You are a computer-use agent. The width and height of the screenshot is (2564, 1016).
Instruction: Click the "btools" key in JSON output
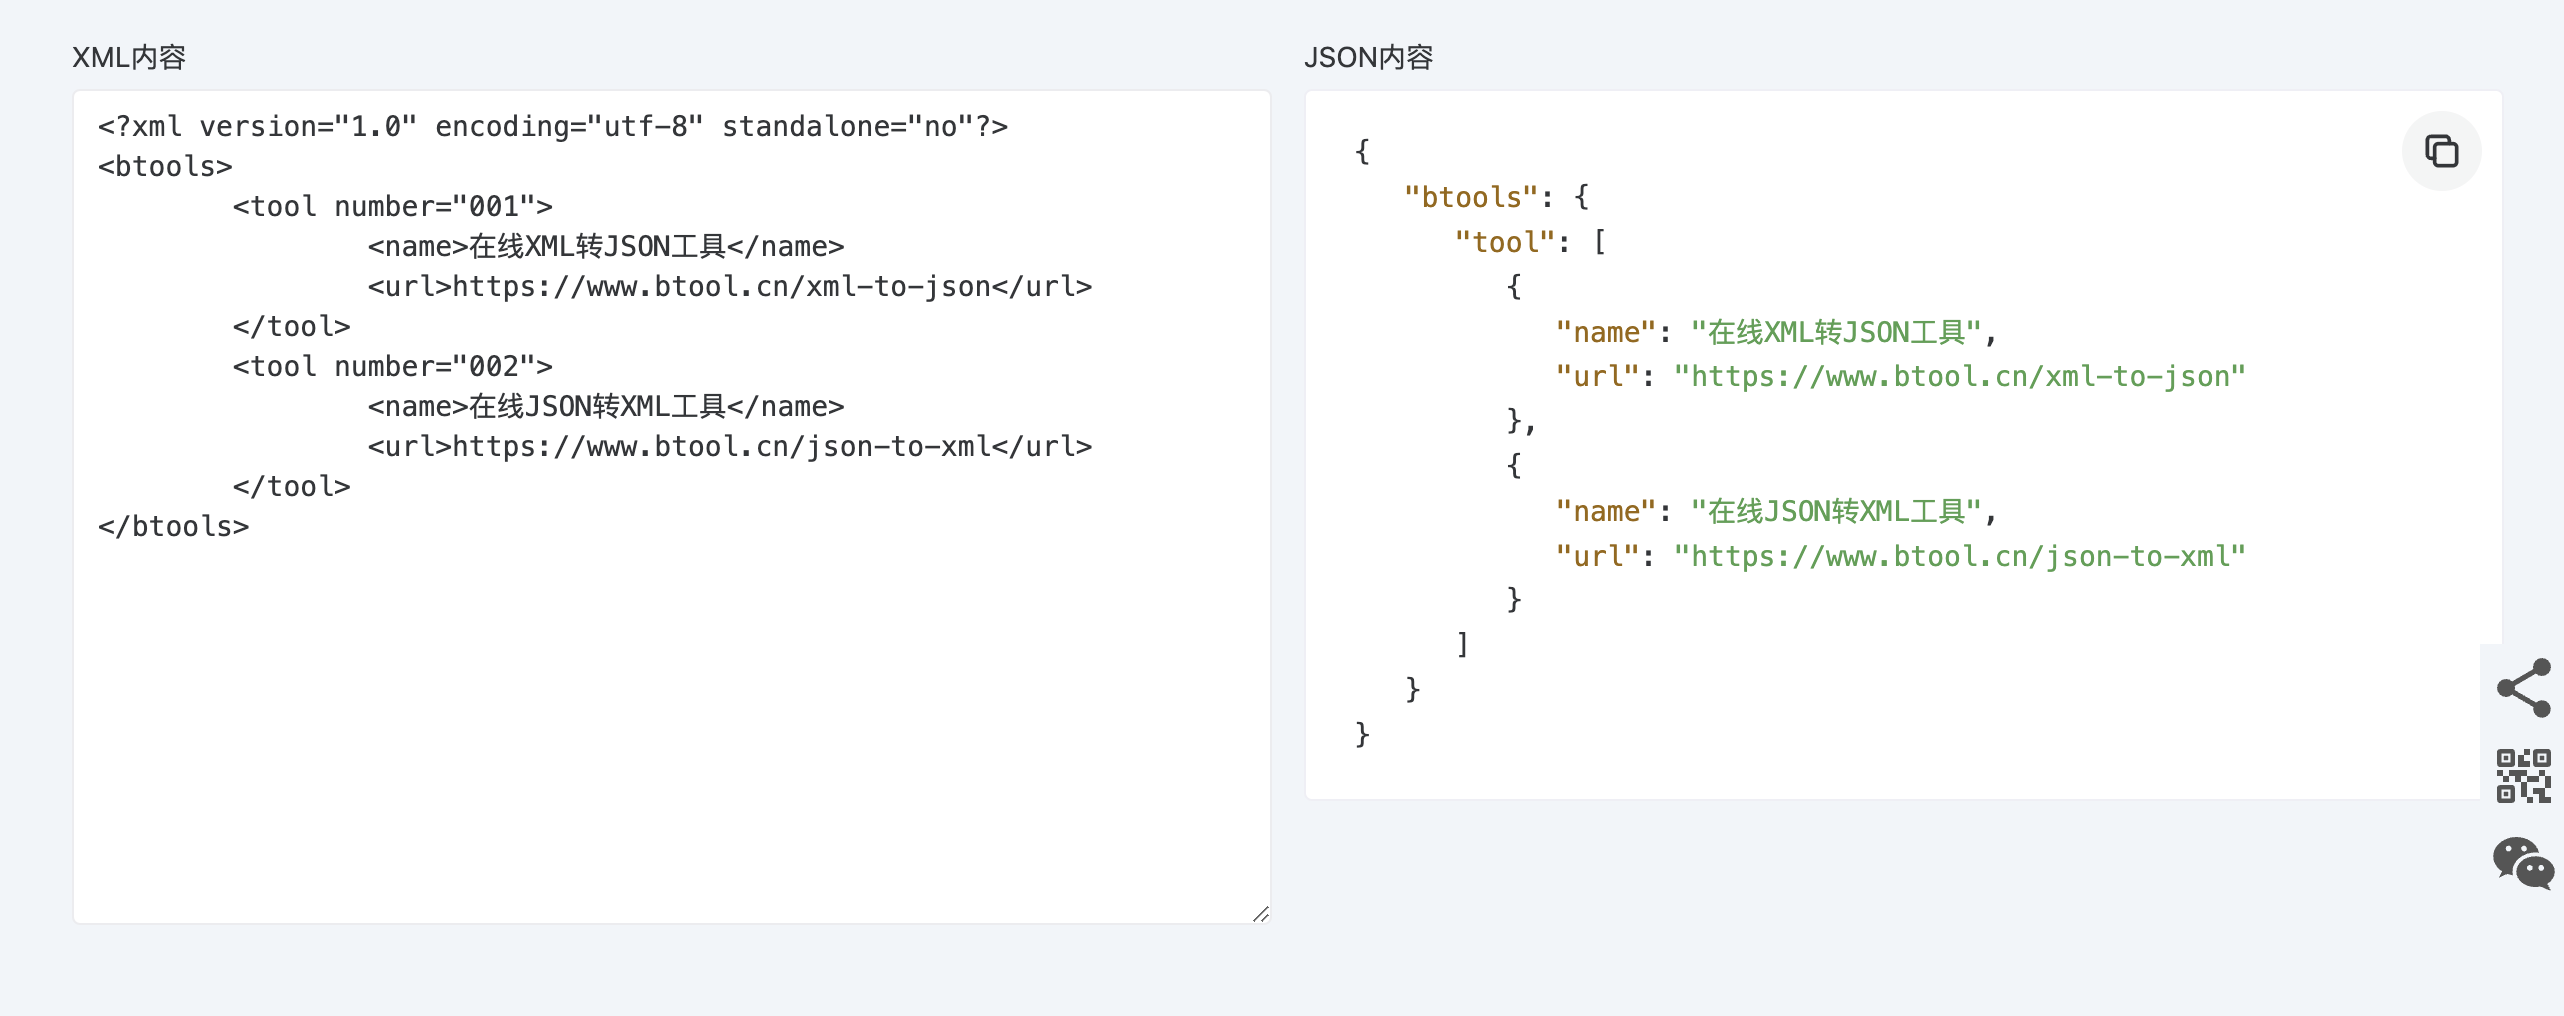(1470, 197)
